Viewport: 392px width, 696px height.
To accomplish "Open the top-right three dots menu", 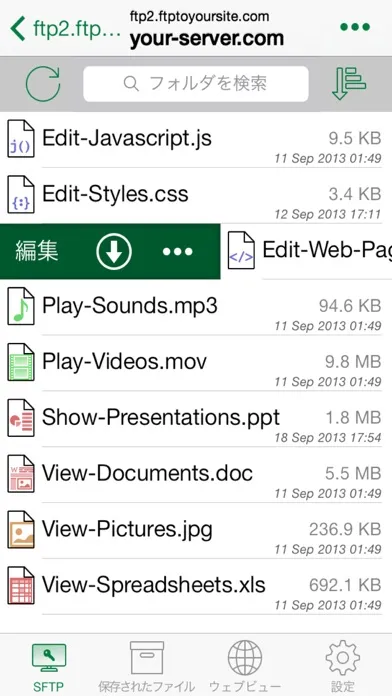I will [x=355, y=27].
